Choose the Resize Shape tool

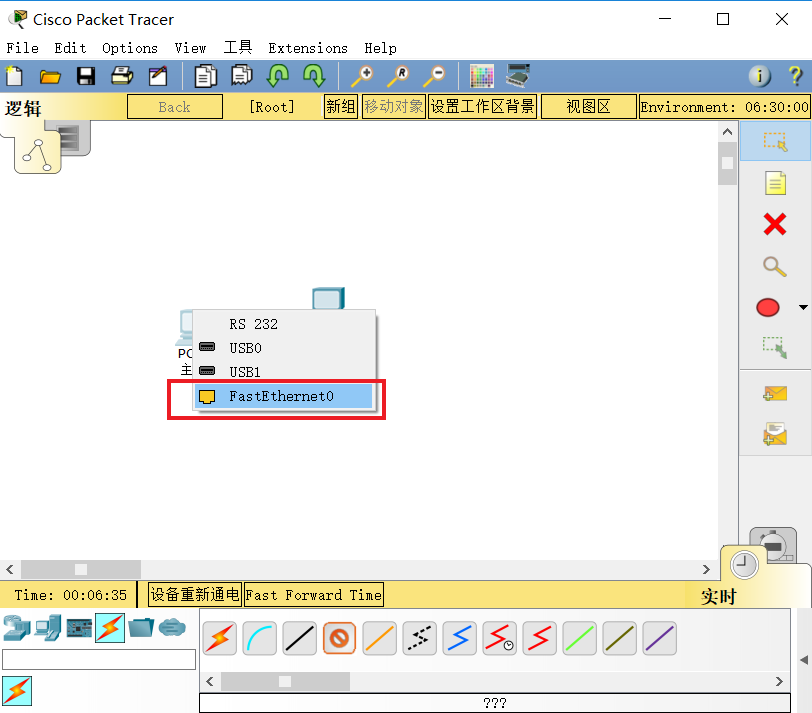pos(775,347)
